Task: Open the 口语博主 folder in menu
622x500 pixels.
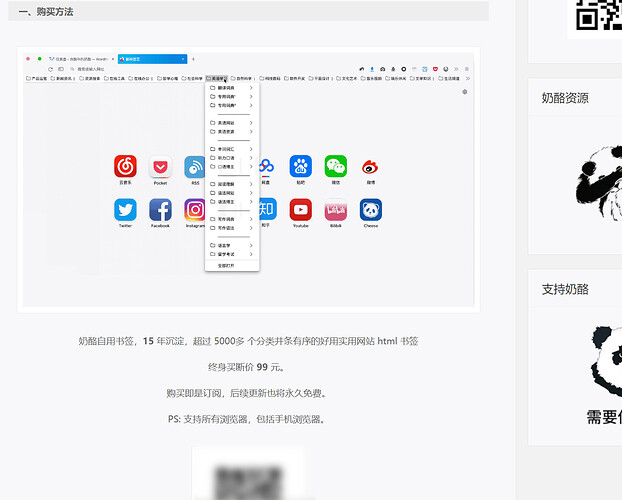Action: point(232,167)
